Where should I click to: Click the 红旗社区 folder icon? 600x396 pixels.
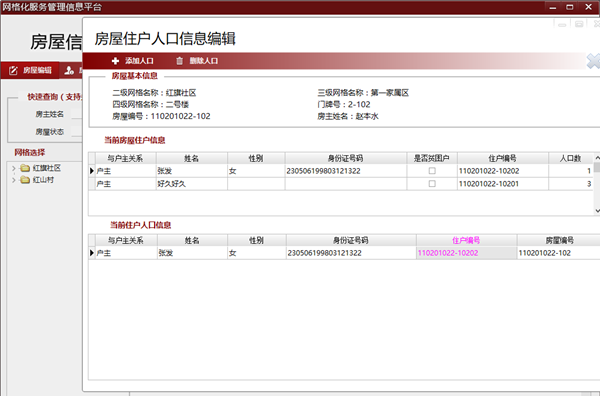25,168
